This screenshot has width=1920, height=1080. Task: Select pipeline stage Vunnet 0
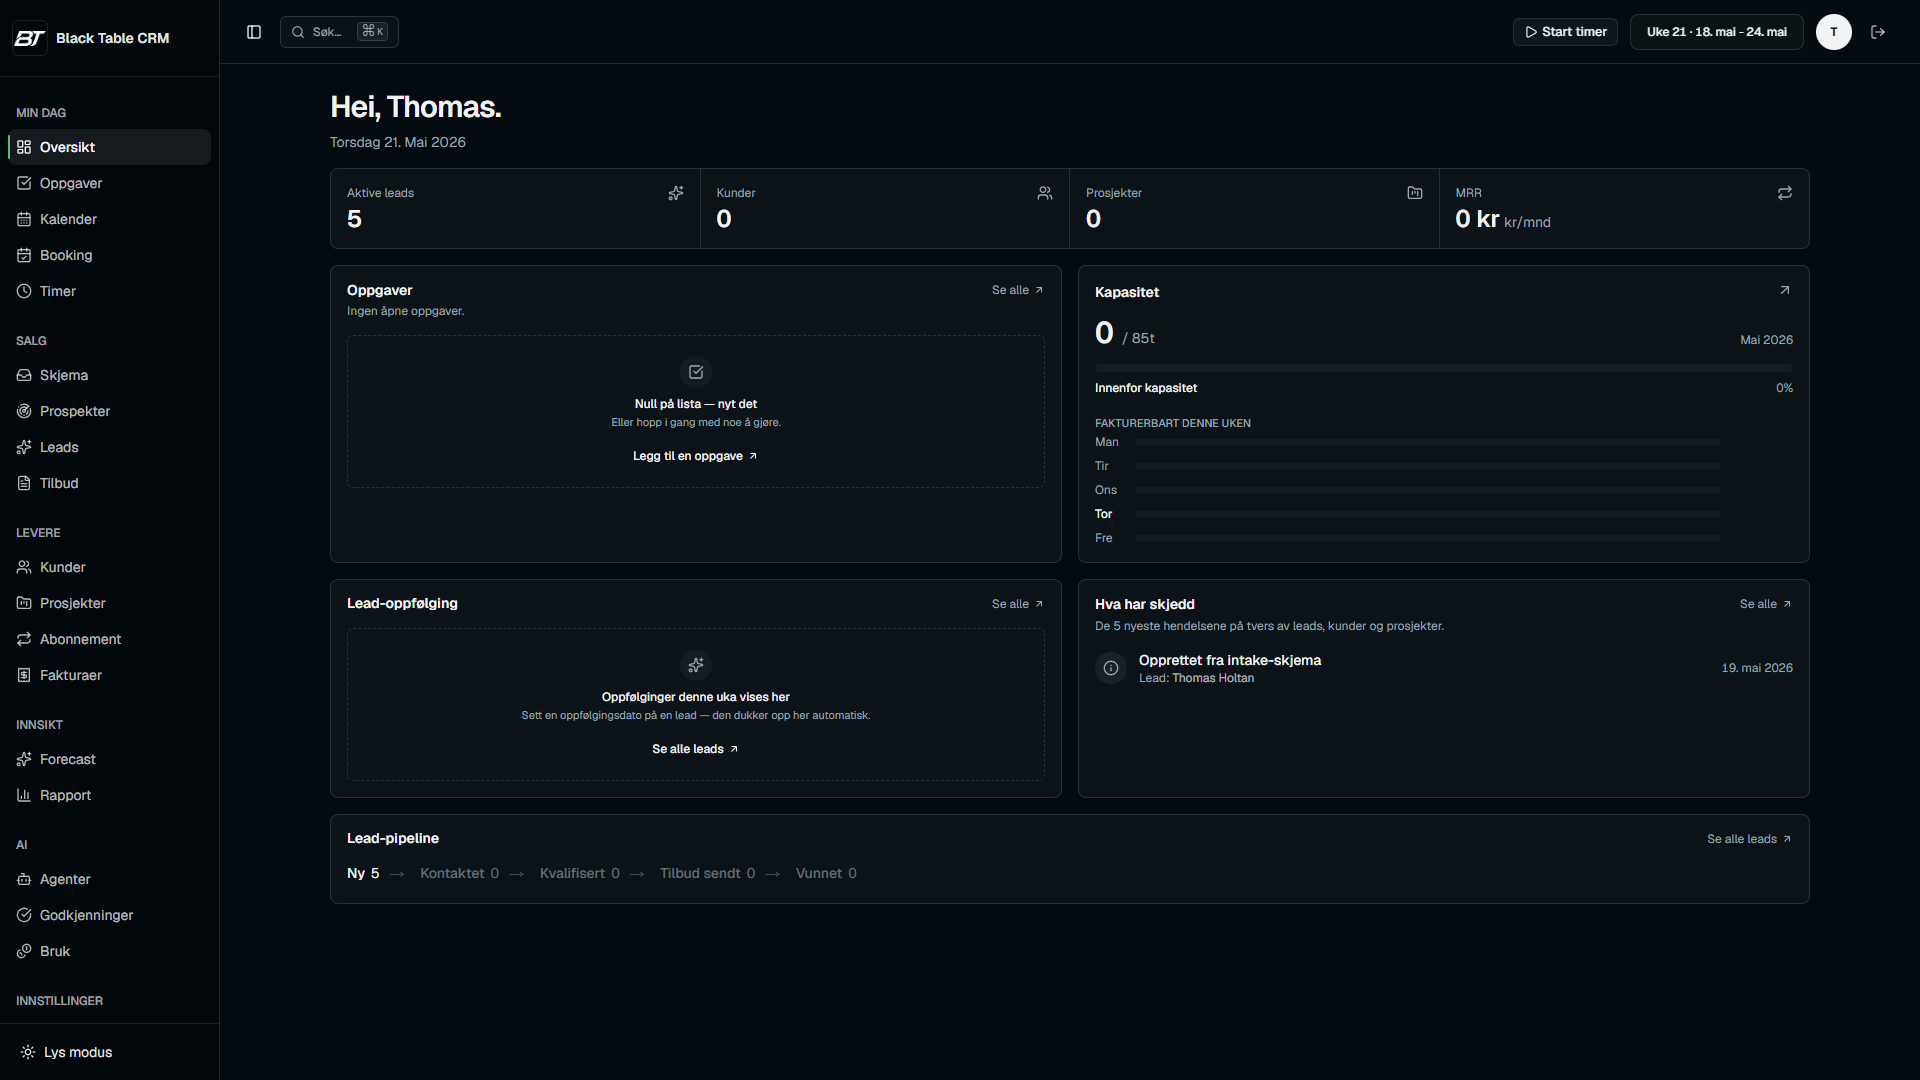[826, 873]
